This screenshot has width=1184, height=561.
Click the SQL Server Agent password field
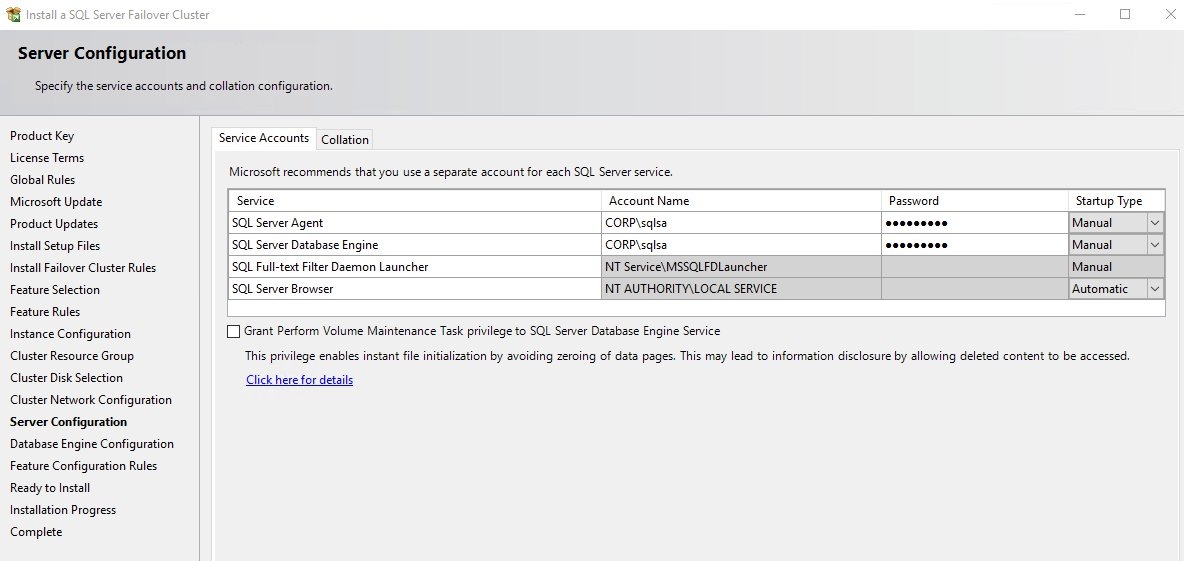tap(974, 223)
